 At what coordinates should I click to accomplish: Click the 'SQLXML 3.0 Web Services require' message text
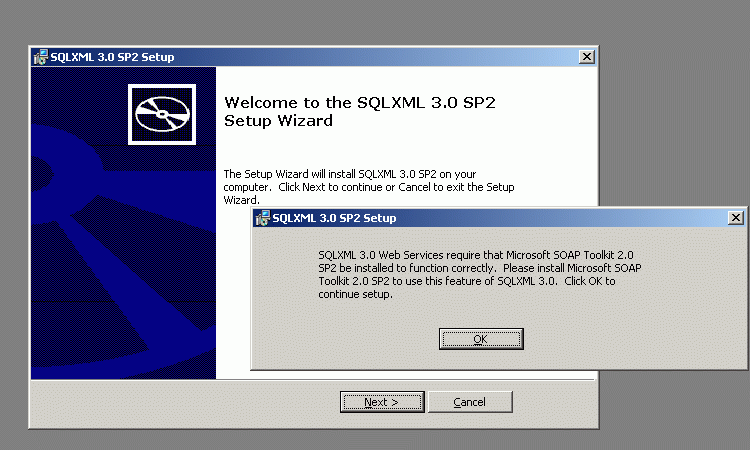point(480,274)
